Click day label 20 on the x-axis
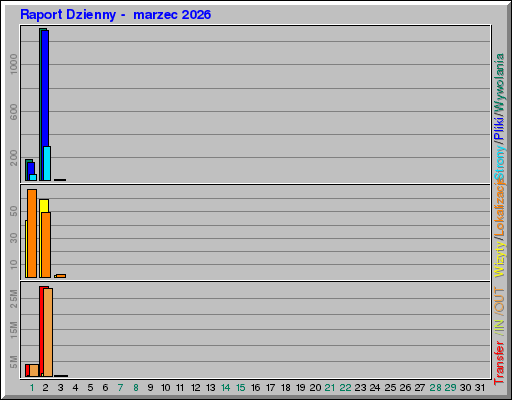 tap(315, 388)
